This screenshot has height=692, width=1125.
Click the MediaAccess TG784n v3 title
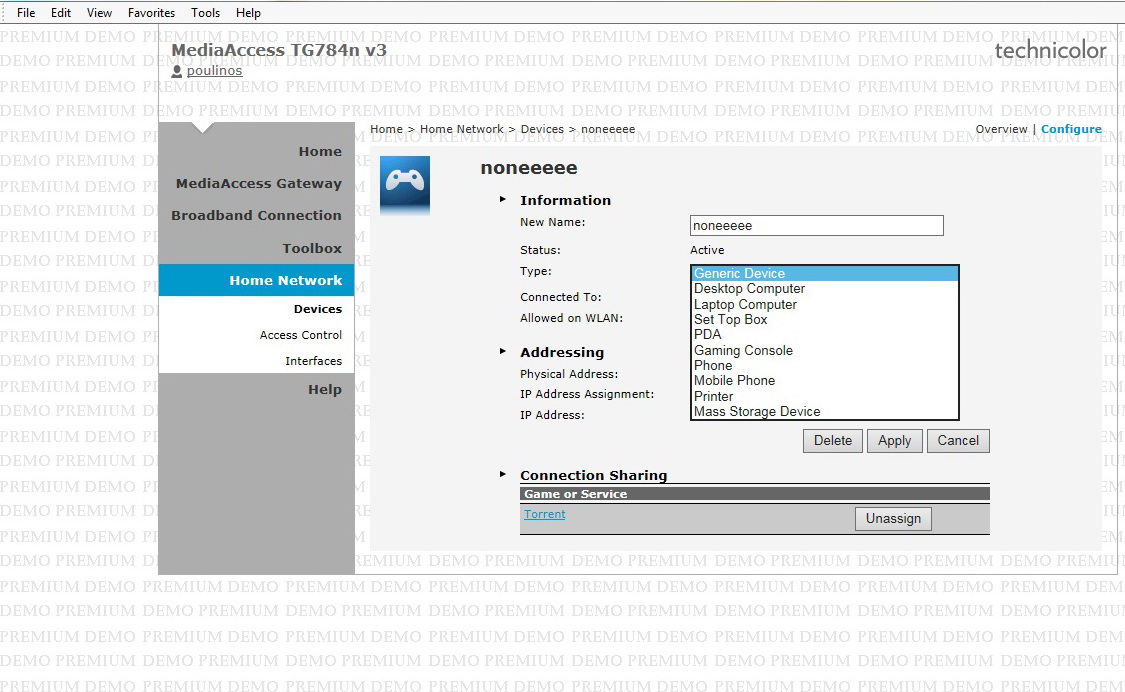click(x=279, y=50)
